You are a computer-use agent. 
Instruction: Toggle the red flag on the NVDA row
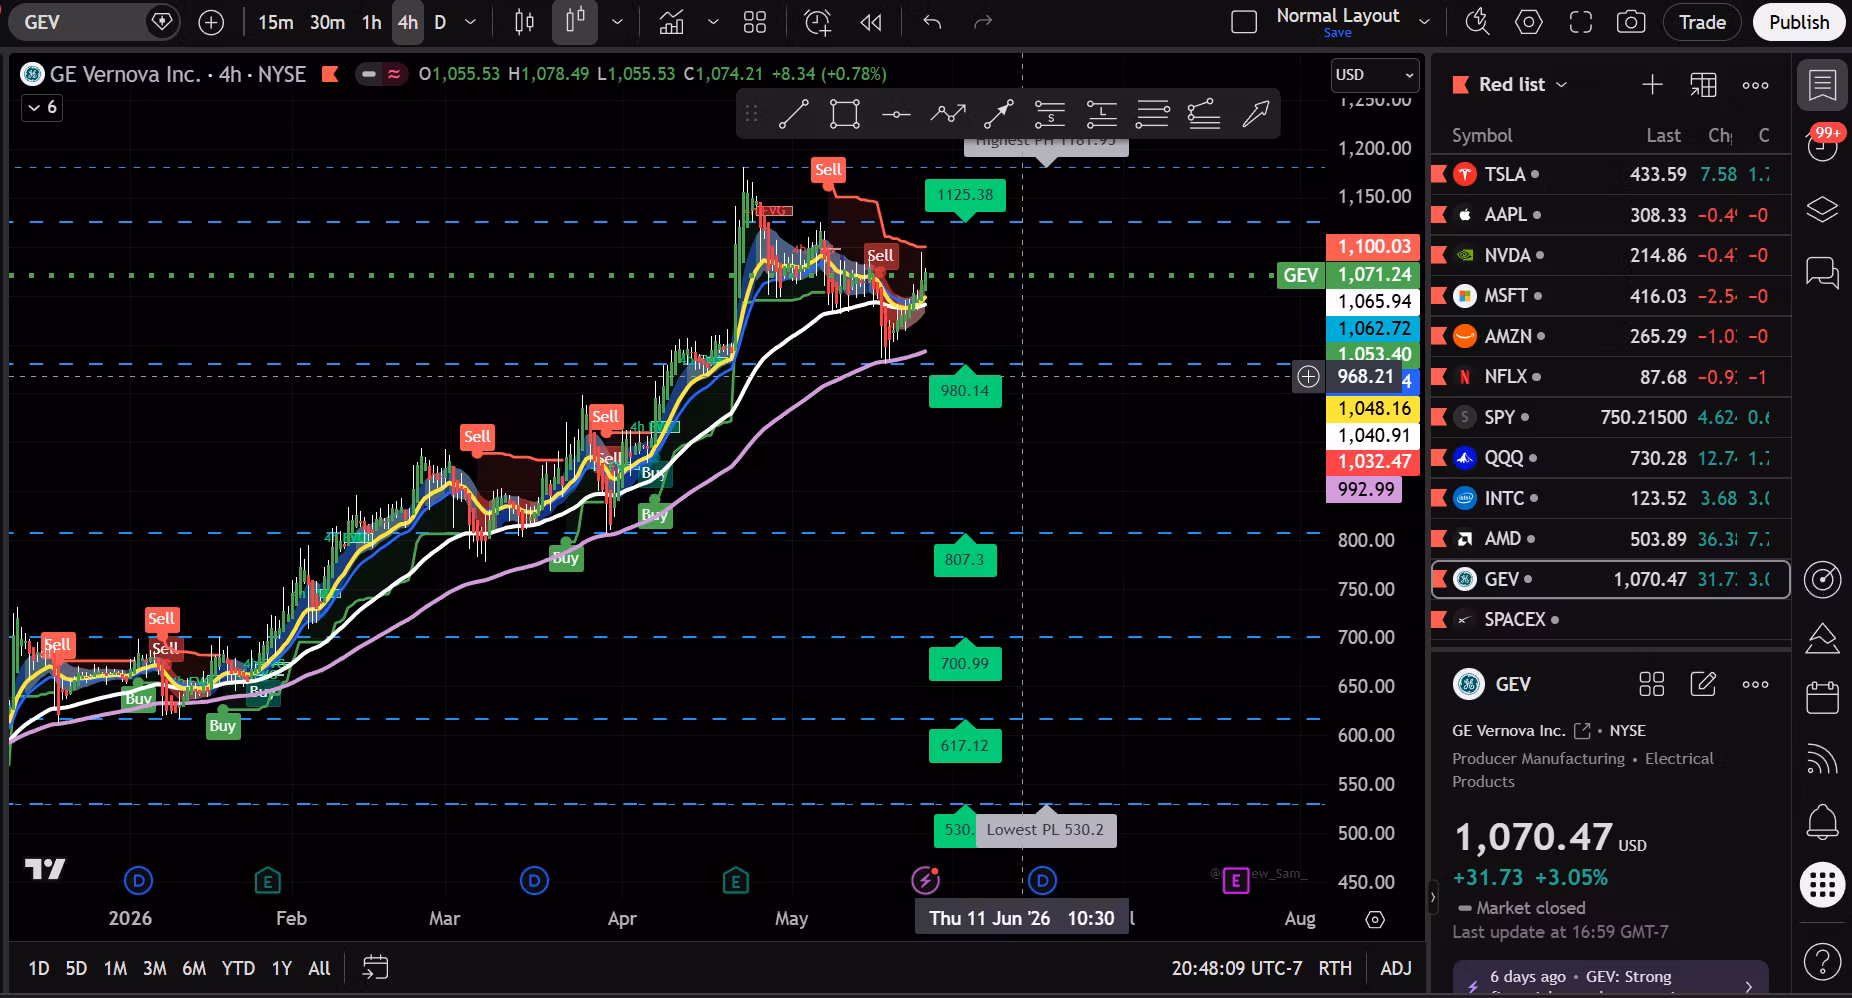coord(1440,255)
